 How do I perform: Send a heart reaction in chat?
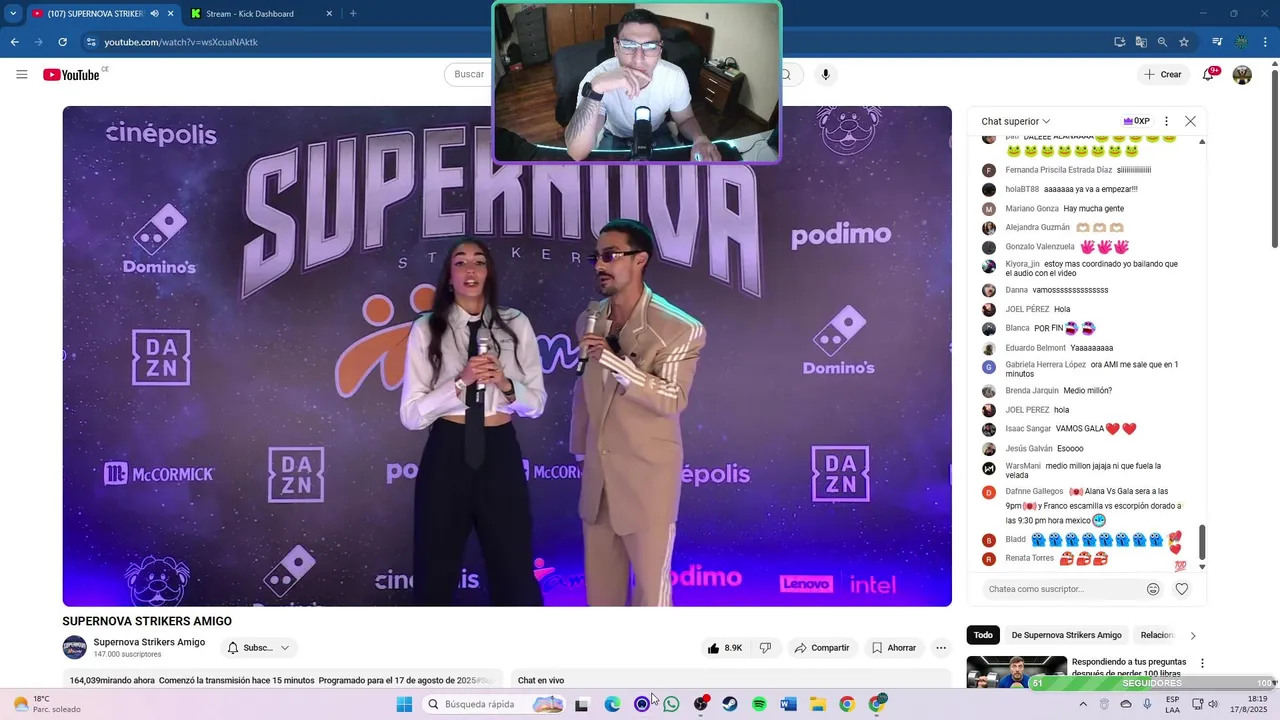click(x=1181, y=589)
